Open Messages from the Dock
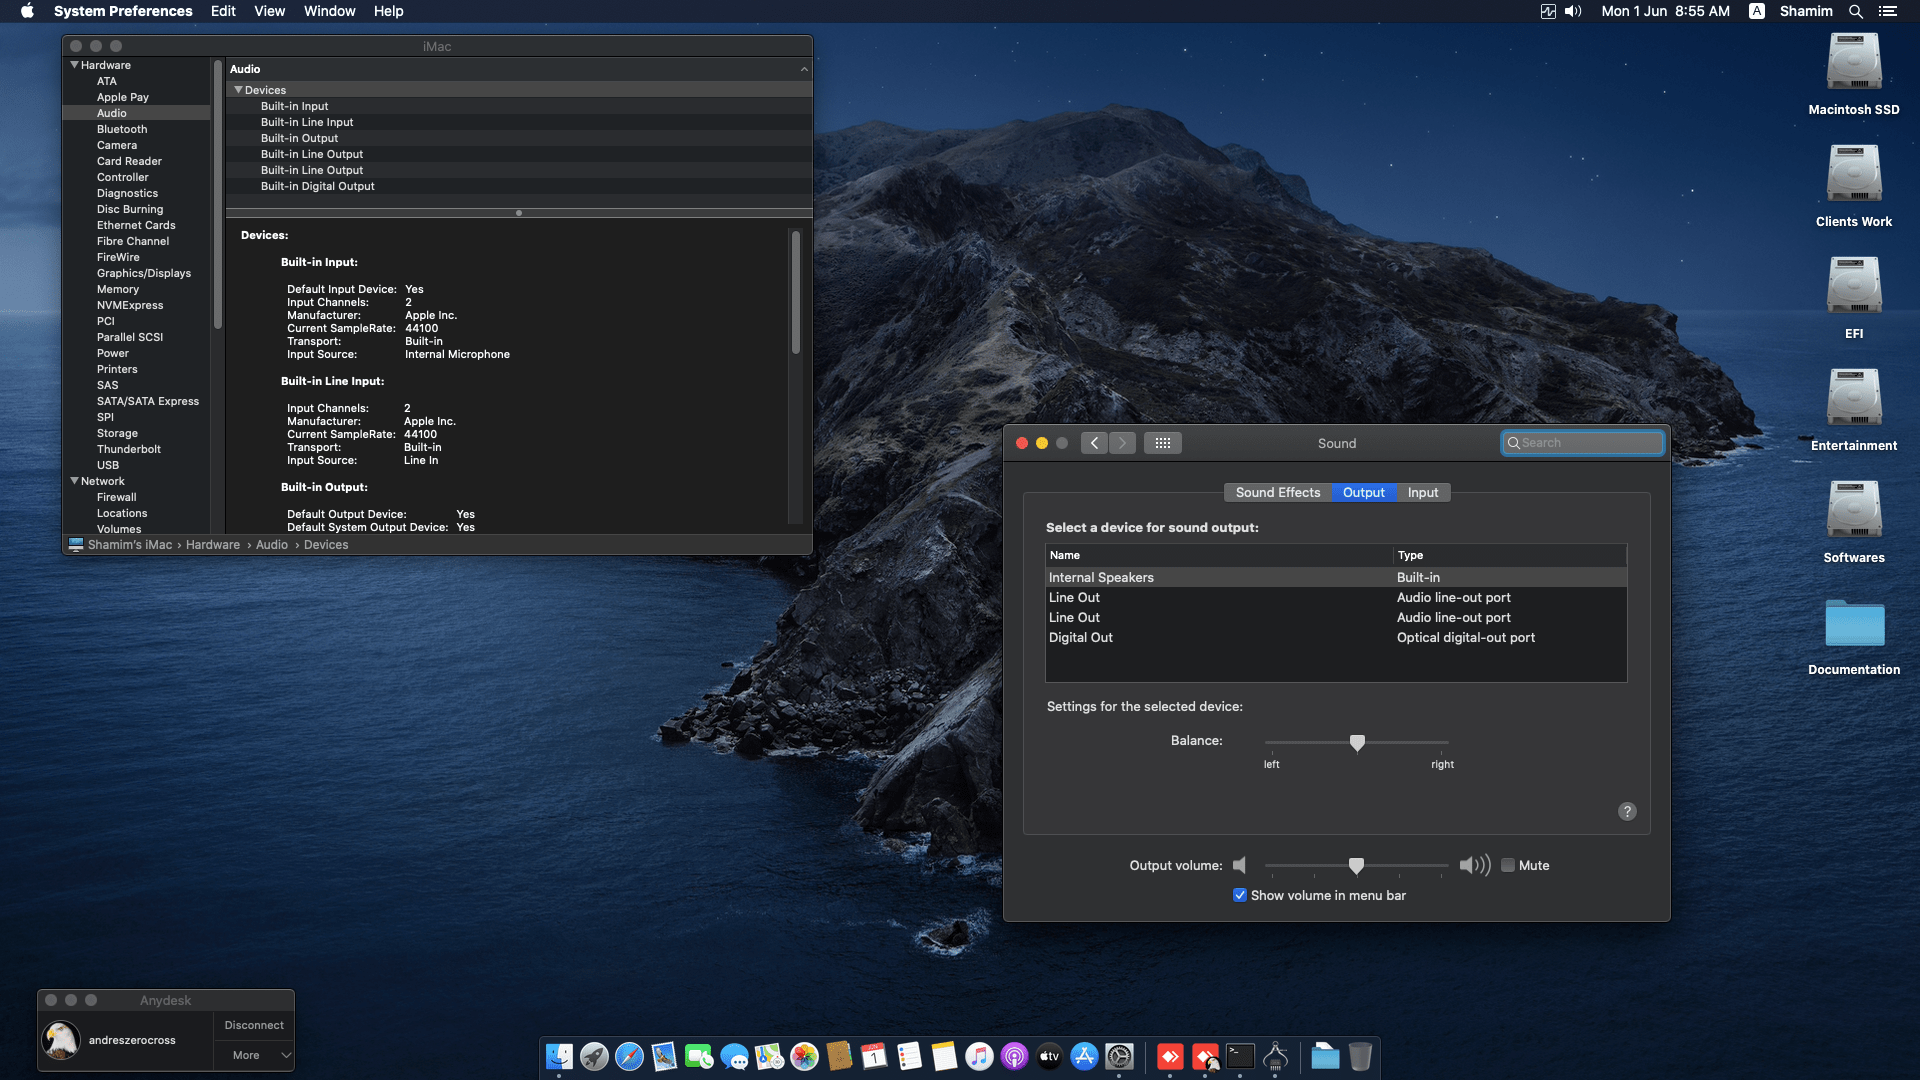1920x1080 pixels. [734, 1056]
